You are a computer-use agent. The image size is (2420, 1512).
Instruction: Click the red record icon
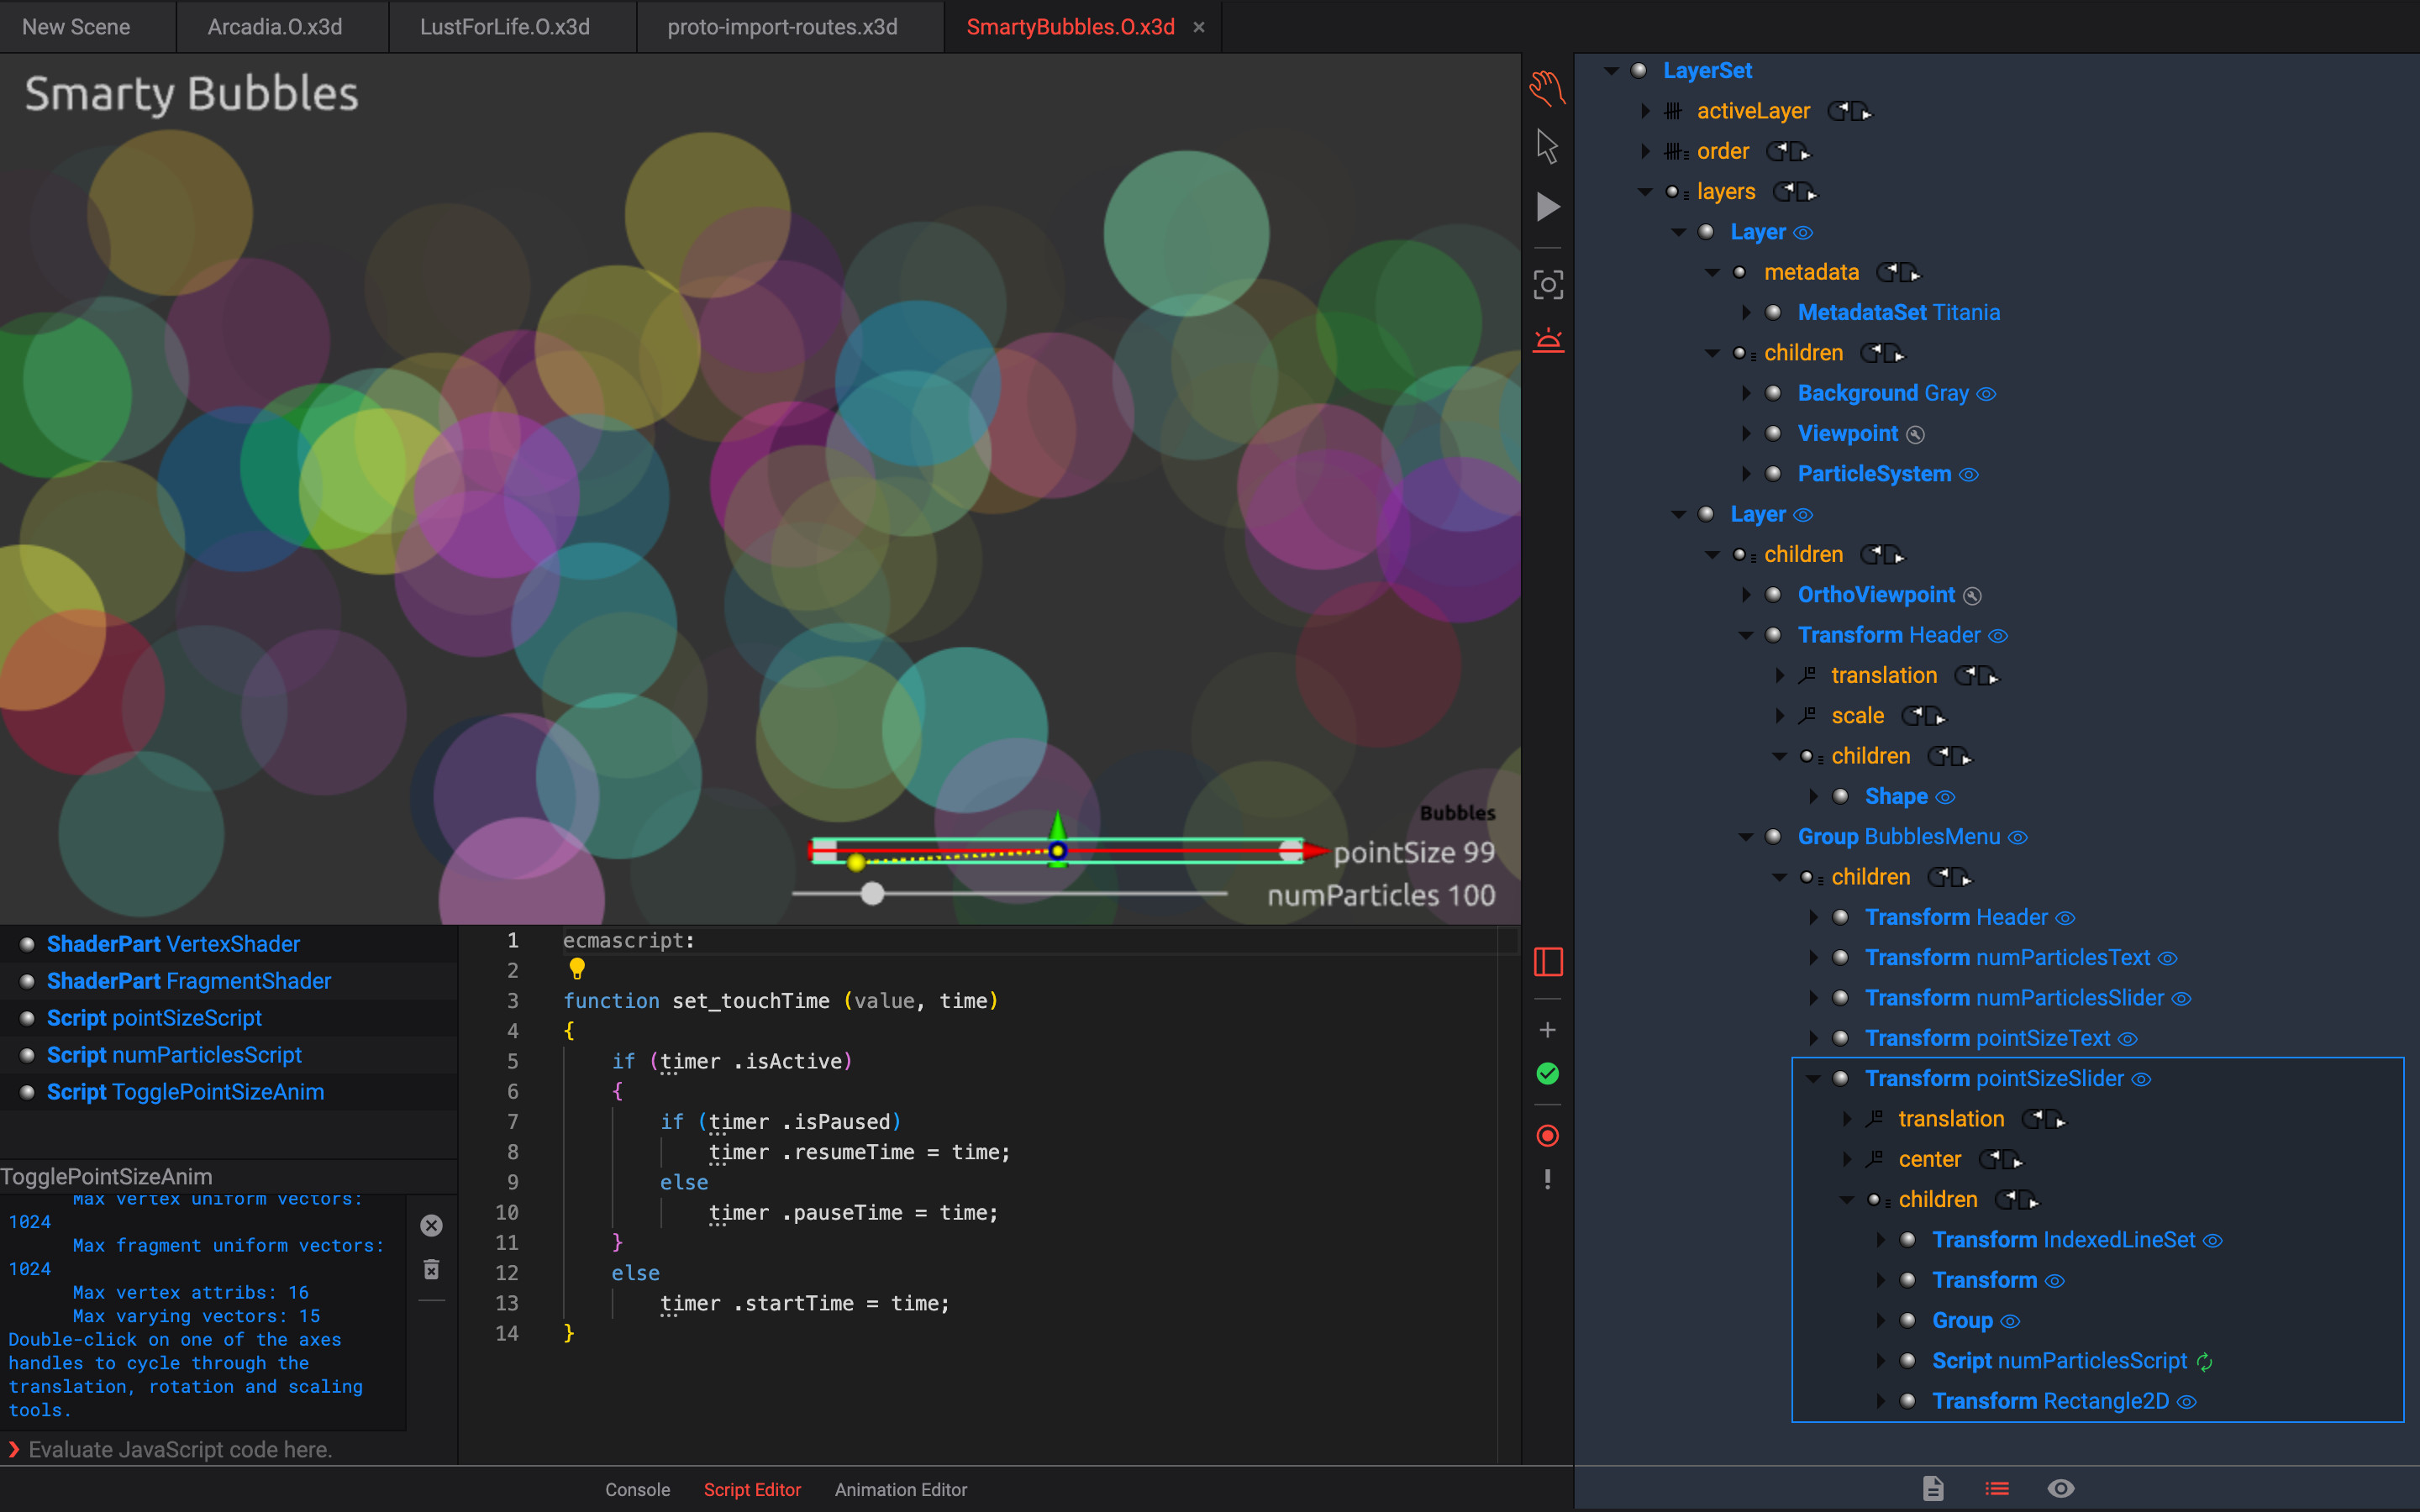1547,1135
